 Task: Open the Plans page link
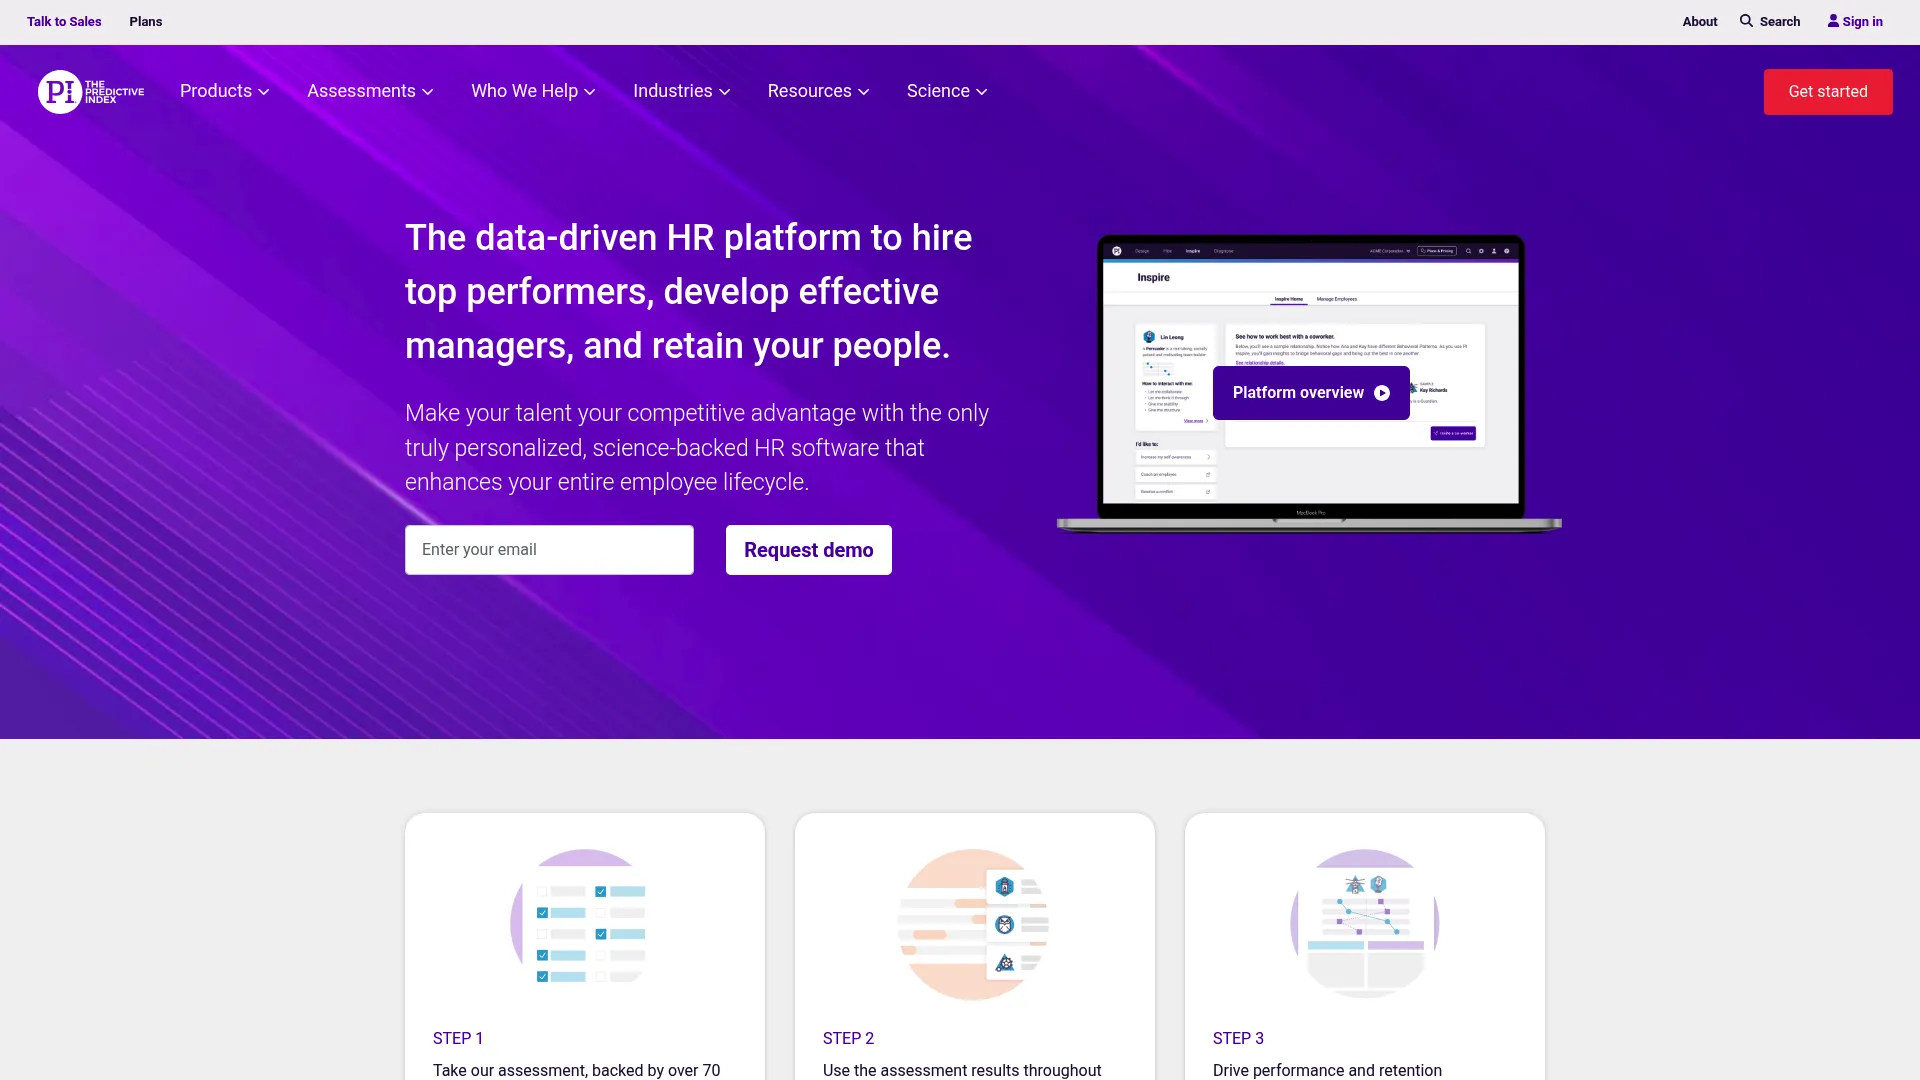(x=145, y=21)
